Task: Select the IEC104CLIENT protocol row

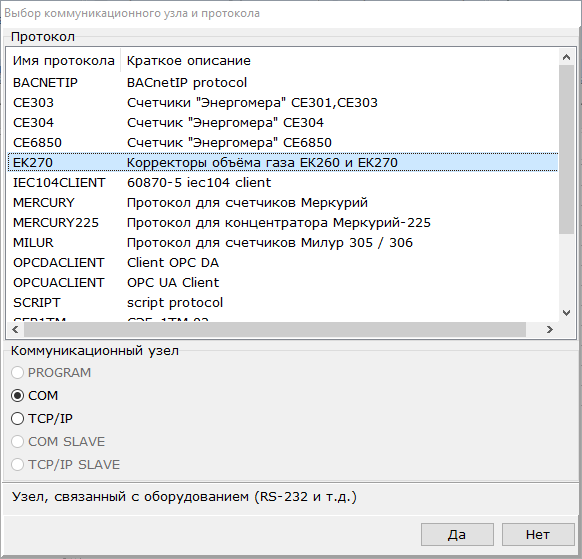Action: (x=283, y=183)
